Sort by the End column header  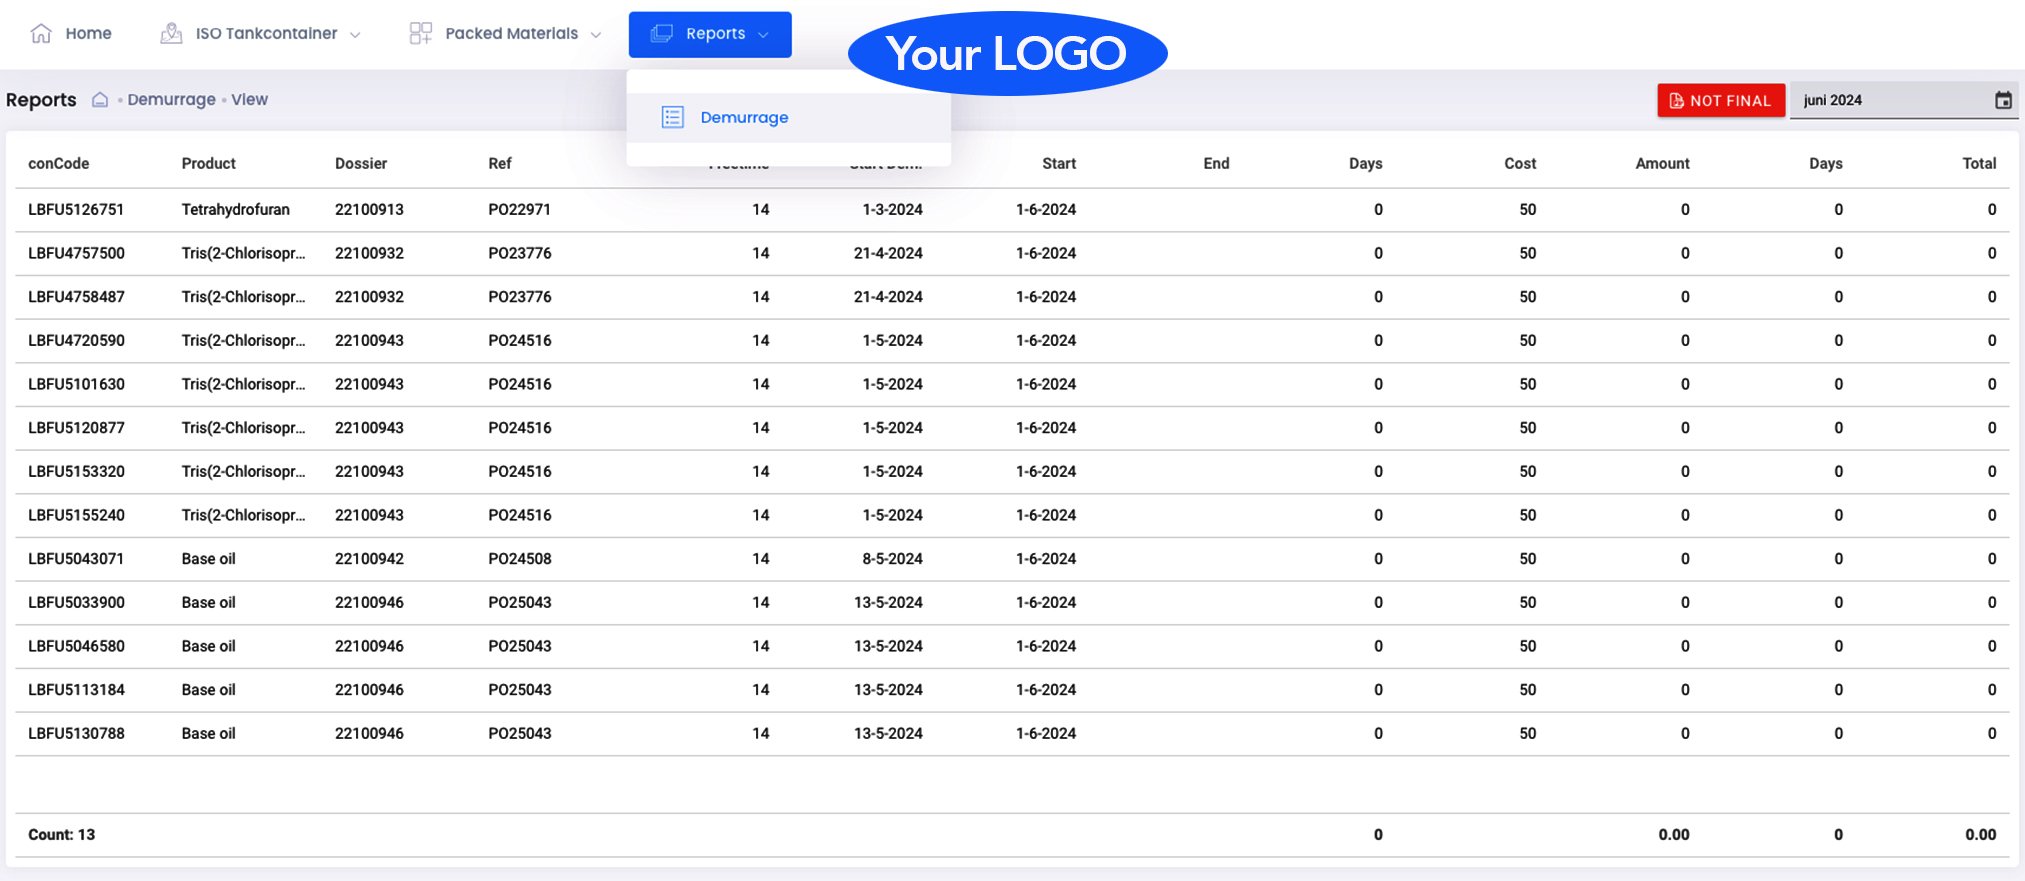pos(1216,163)
